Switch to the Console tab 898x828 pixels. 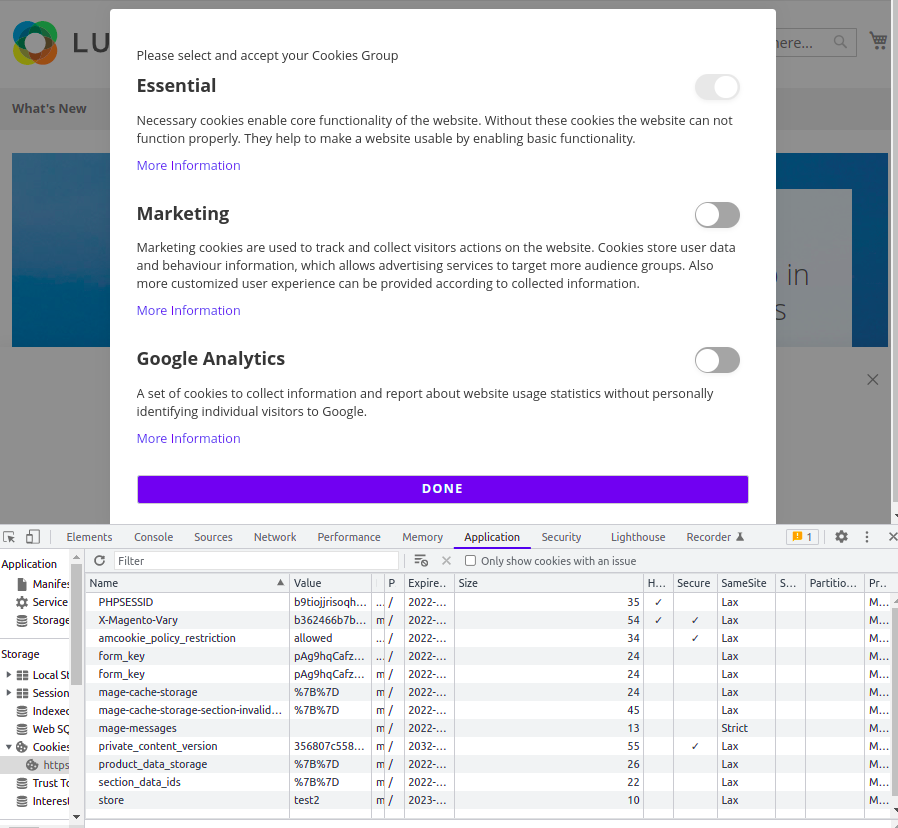(x=153, y=537)
